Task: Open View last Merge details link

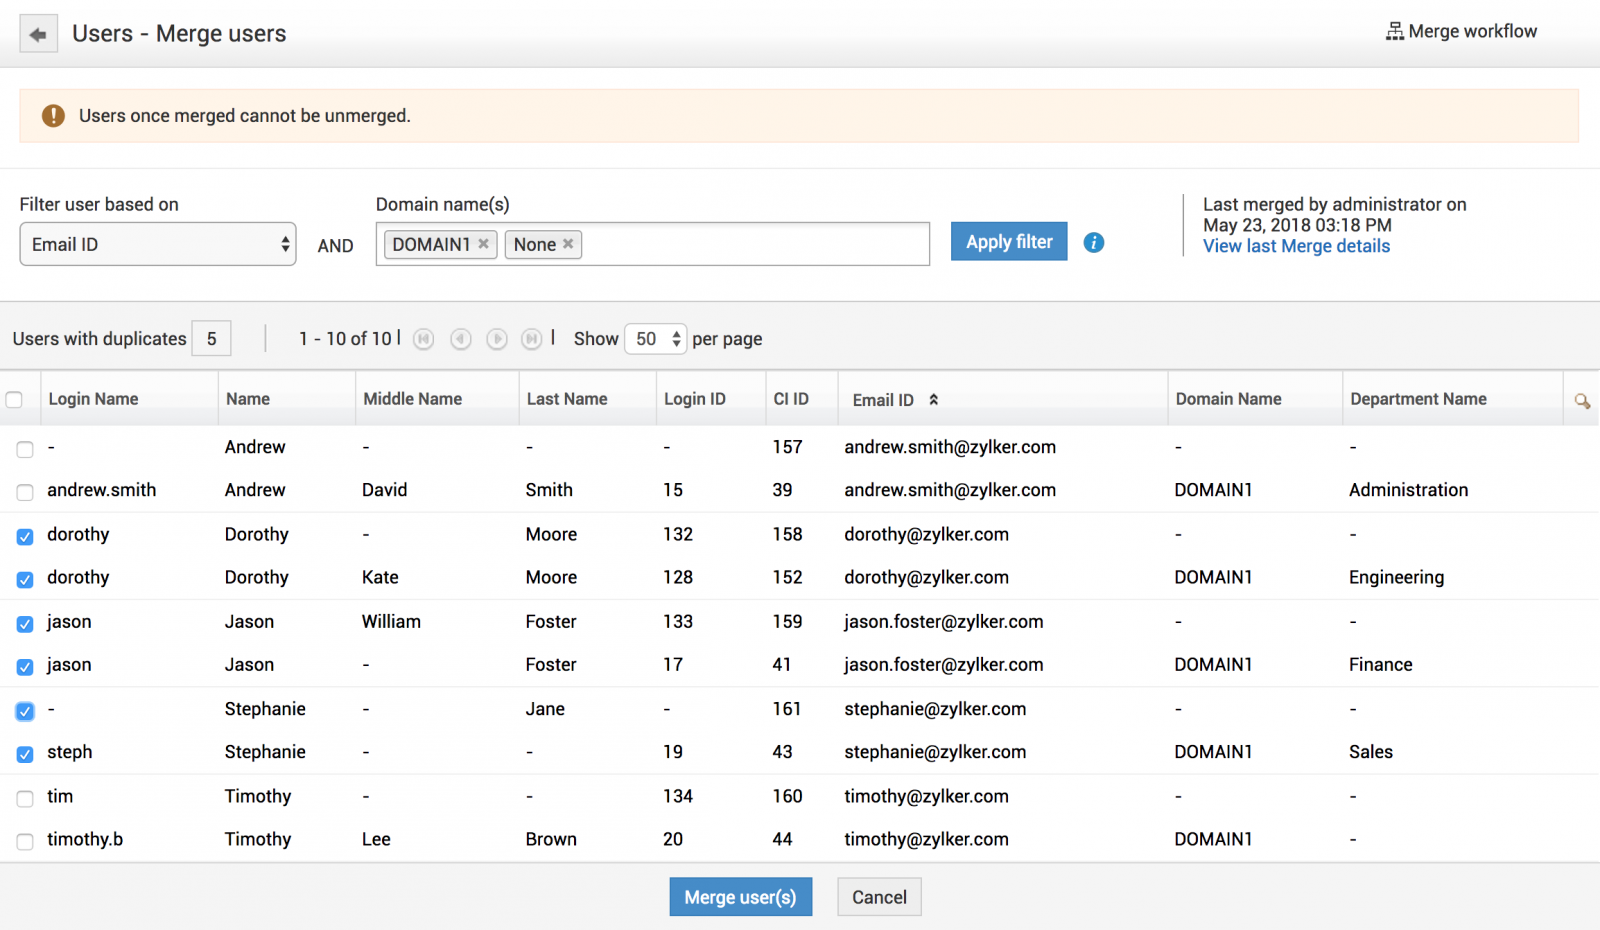Action: tap(1296, 246)
